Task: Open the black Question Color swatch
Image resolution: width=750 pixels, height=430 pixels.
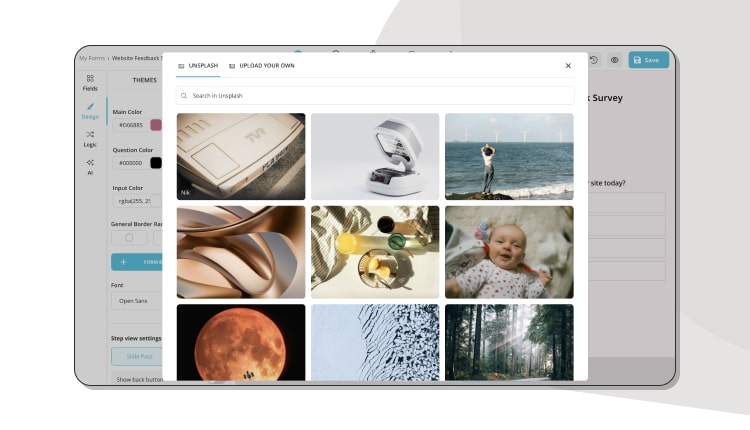Action: 156,163
